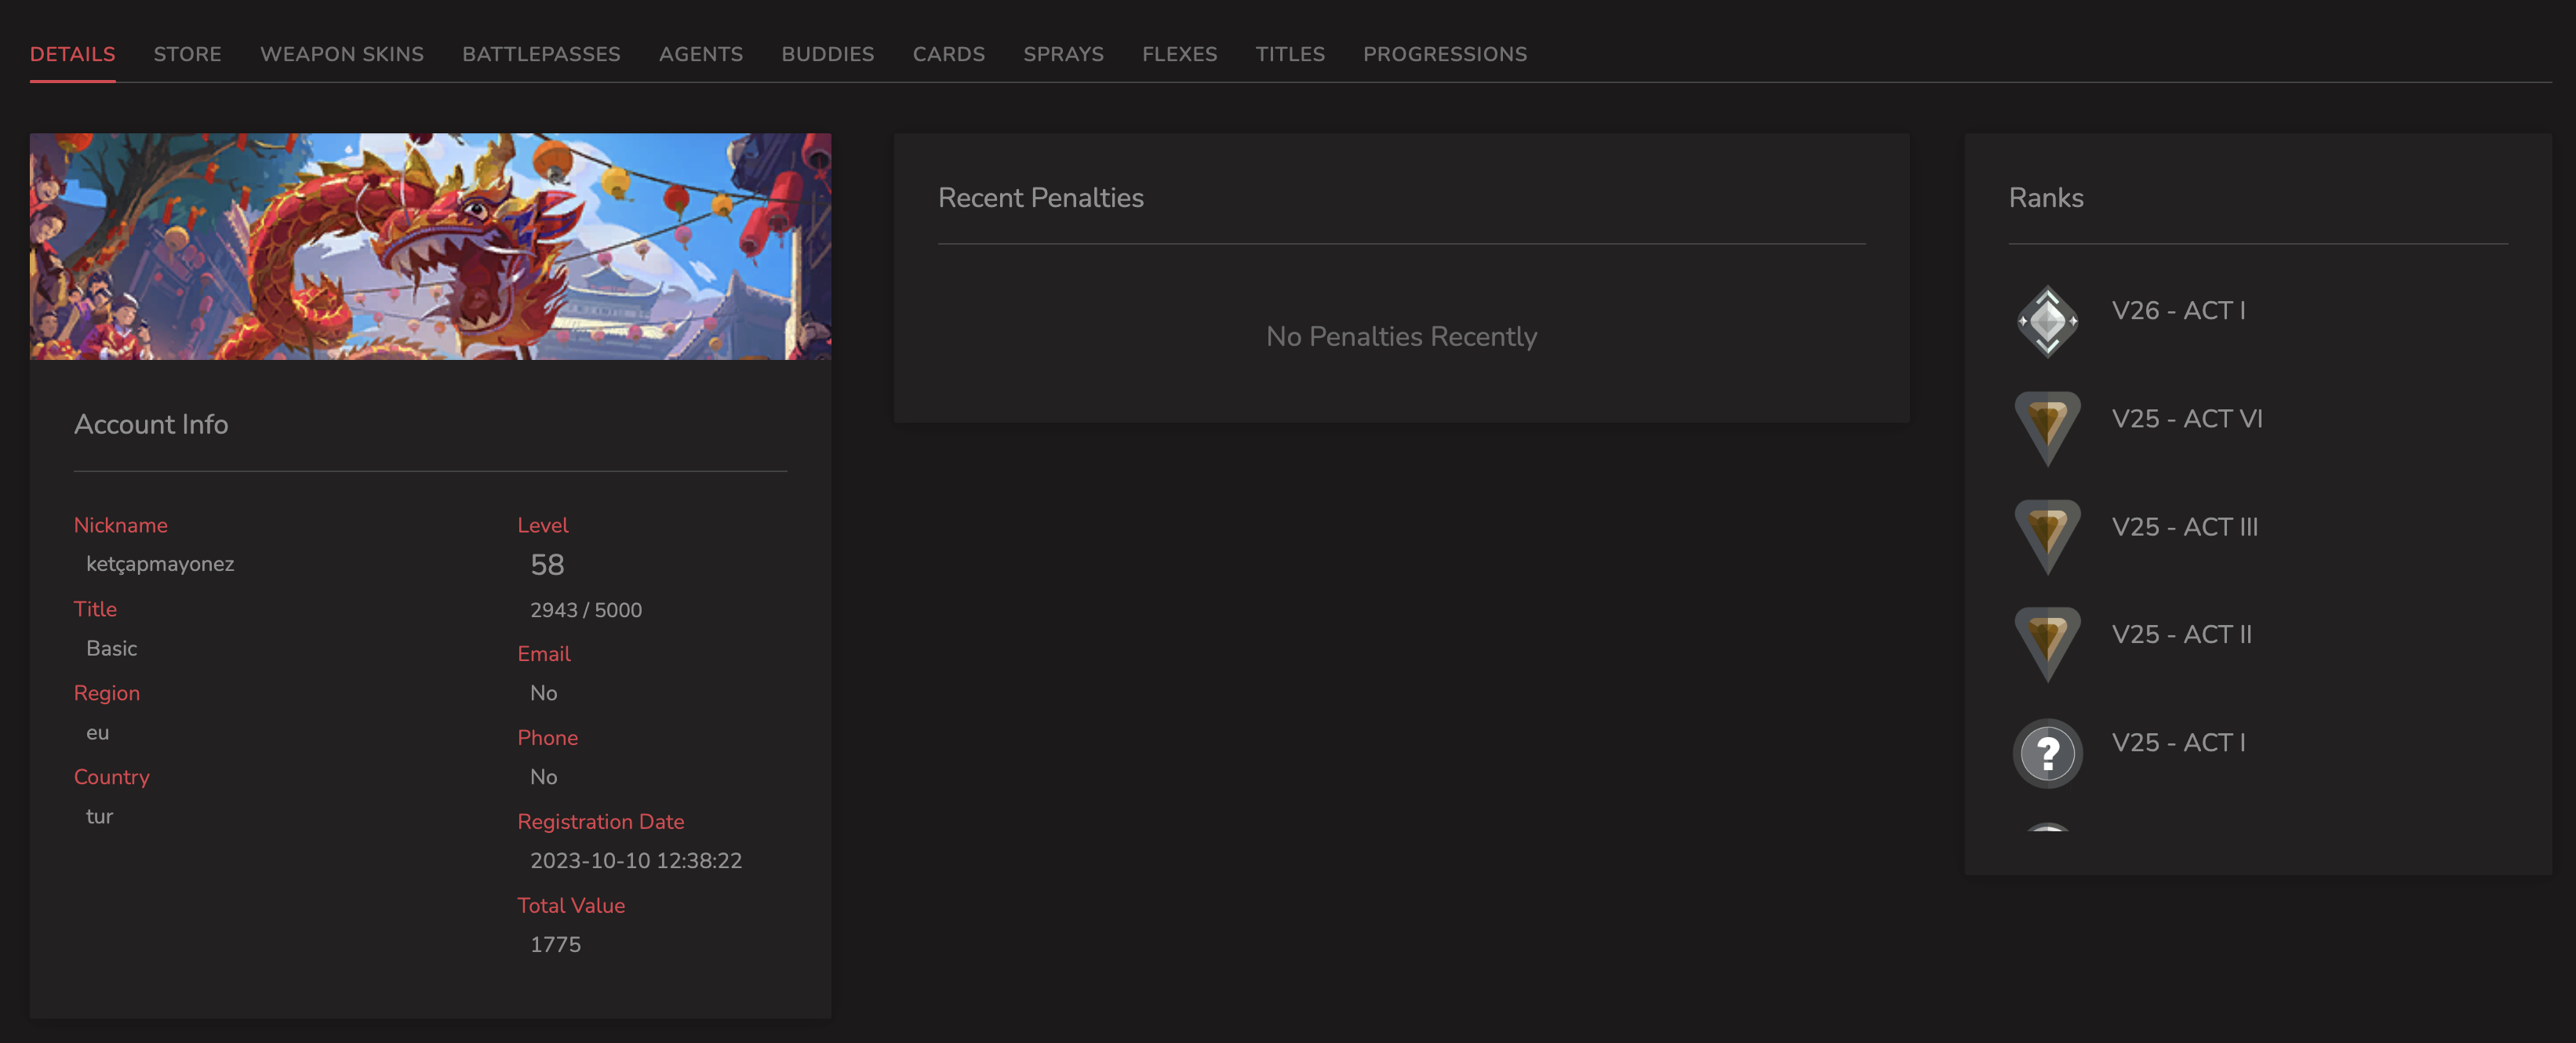The width and height of the screenshot is (2576, 1043).
Task: Switch to the SPRAYS tab
Action: coord(1063,54)
